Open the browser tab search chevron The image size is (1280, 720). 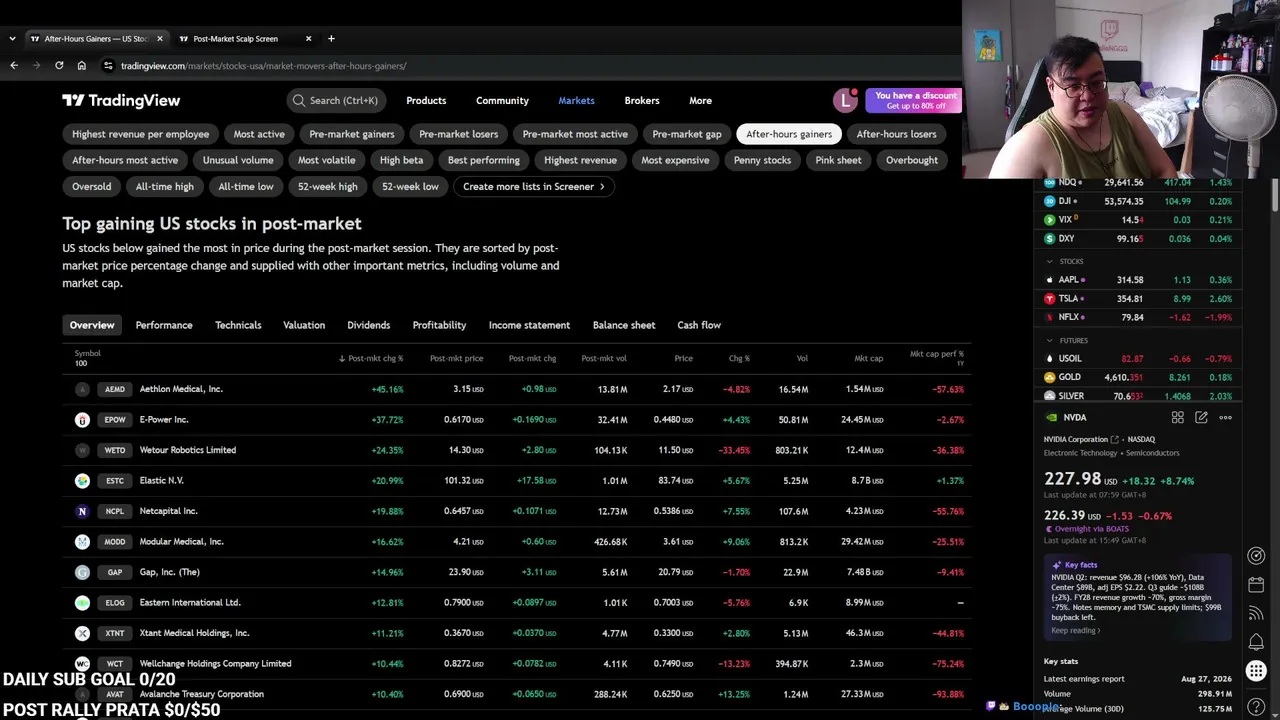[x=12, y=38]
